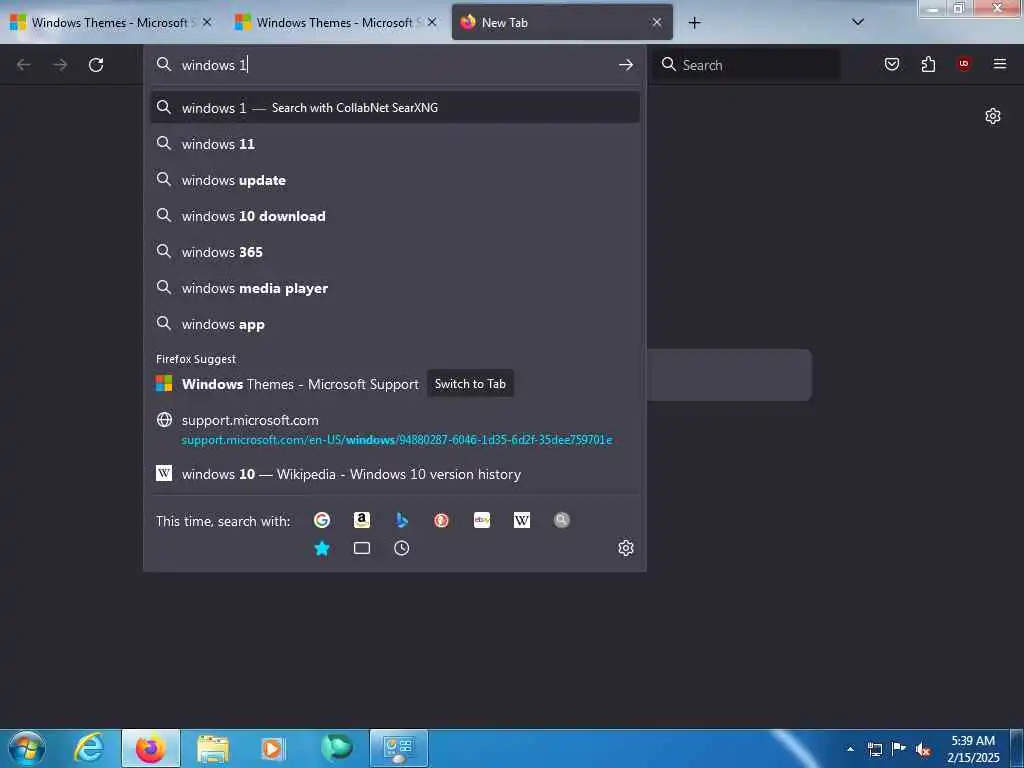Viewport: 1024px width, 768px height.
Task: Expand the list all tabs chevron
Action: [x=858, y=22]
